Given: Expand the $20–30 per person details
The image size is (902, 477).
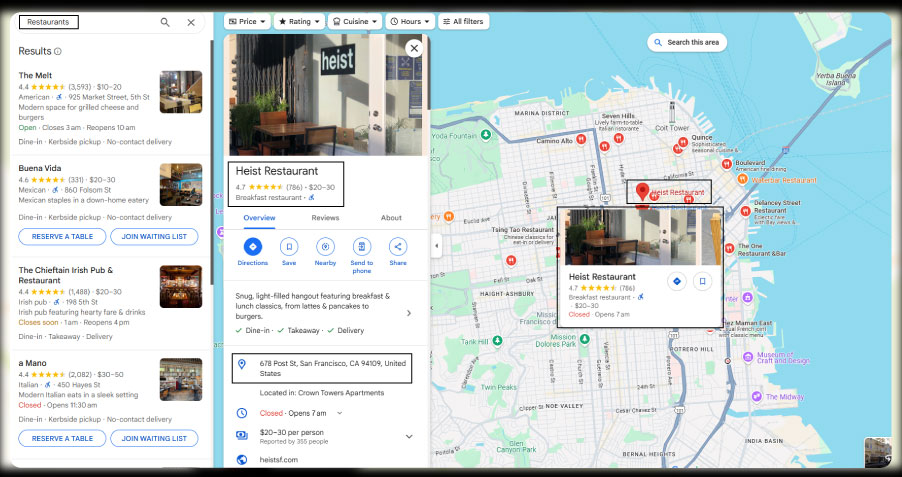Looking at the screenshot, I should click(408, 436).
